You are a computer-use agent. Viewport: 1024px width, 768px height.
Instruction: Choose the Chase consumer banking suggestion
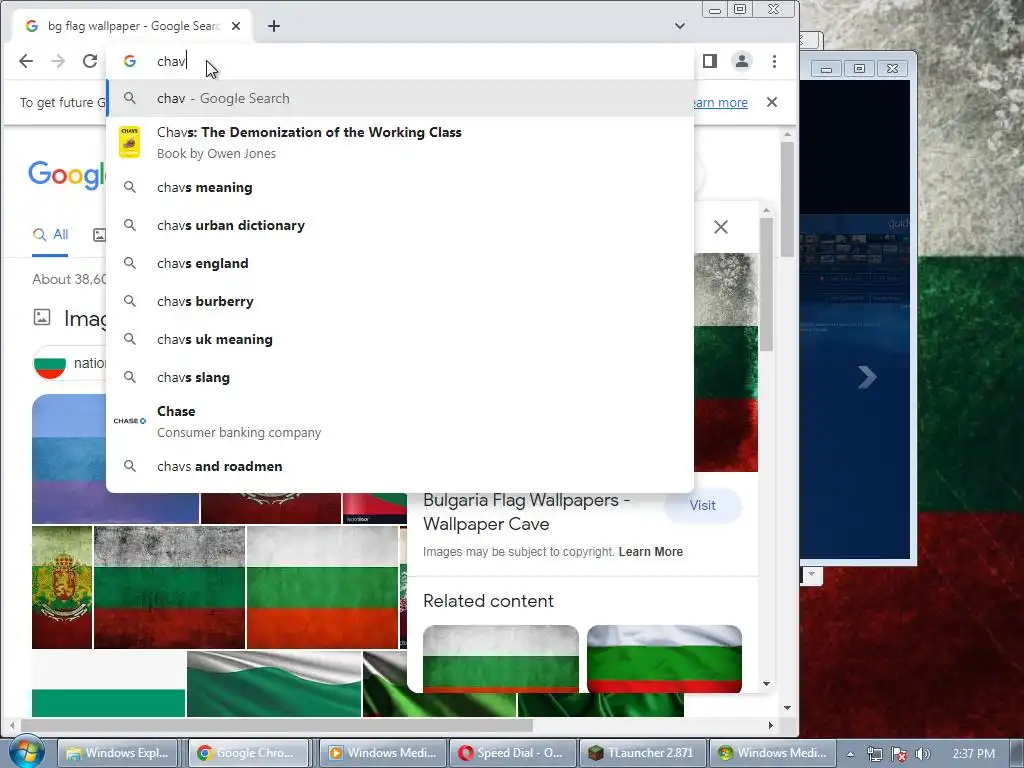(400, 421)
